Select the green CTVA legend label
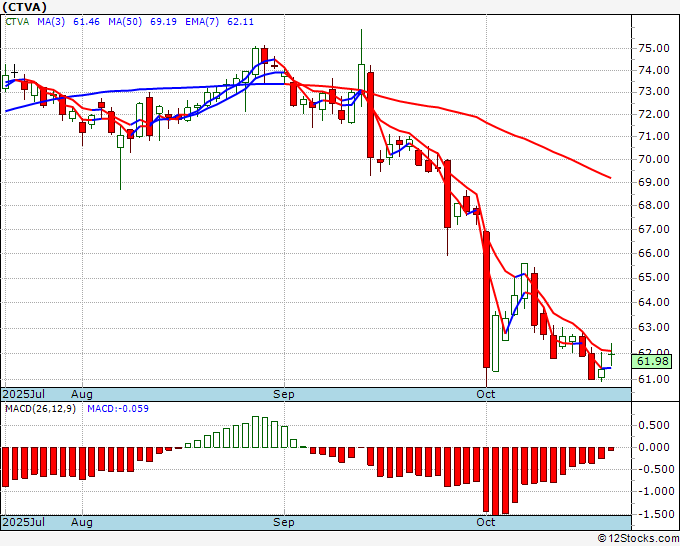Viewport: 680px width, 546px height. point(17,22)
